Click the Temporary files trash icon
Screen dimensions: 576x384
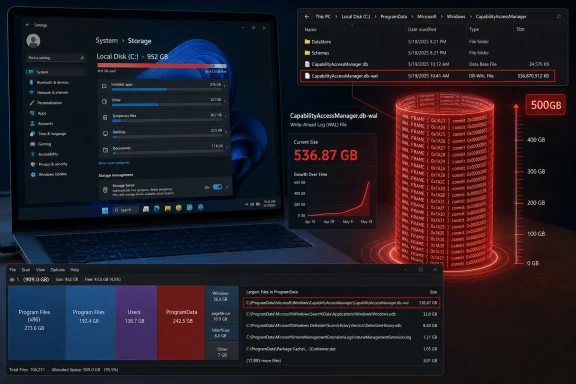(105, 117)
